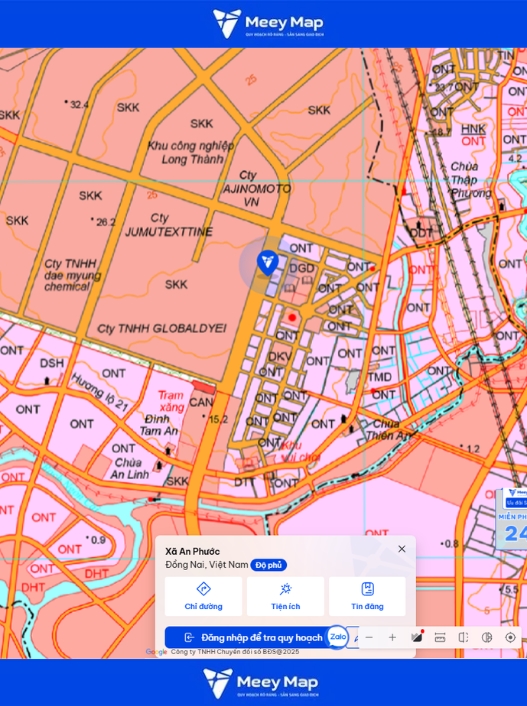The height and width of the screenshot is (706, 527).
Task: Click the Hương lộ 21 road label
Action: (x=100, y=392)
